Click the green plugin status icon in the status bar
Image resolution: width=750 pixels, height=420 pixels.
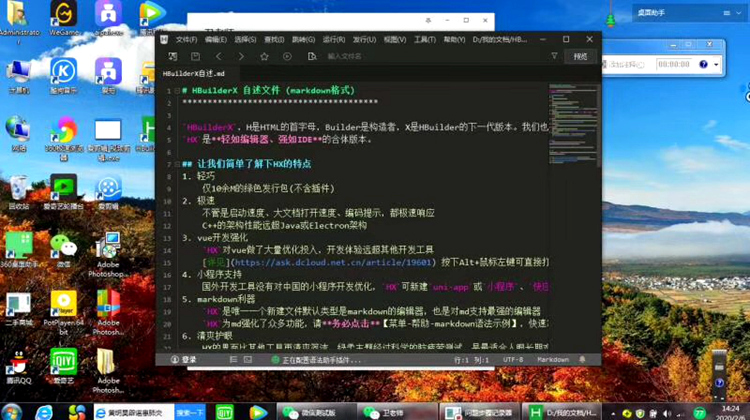pyautogui.click(x=275, y=360)
